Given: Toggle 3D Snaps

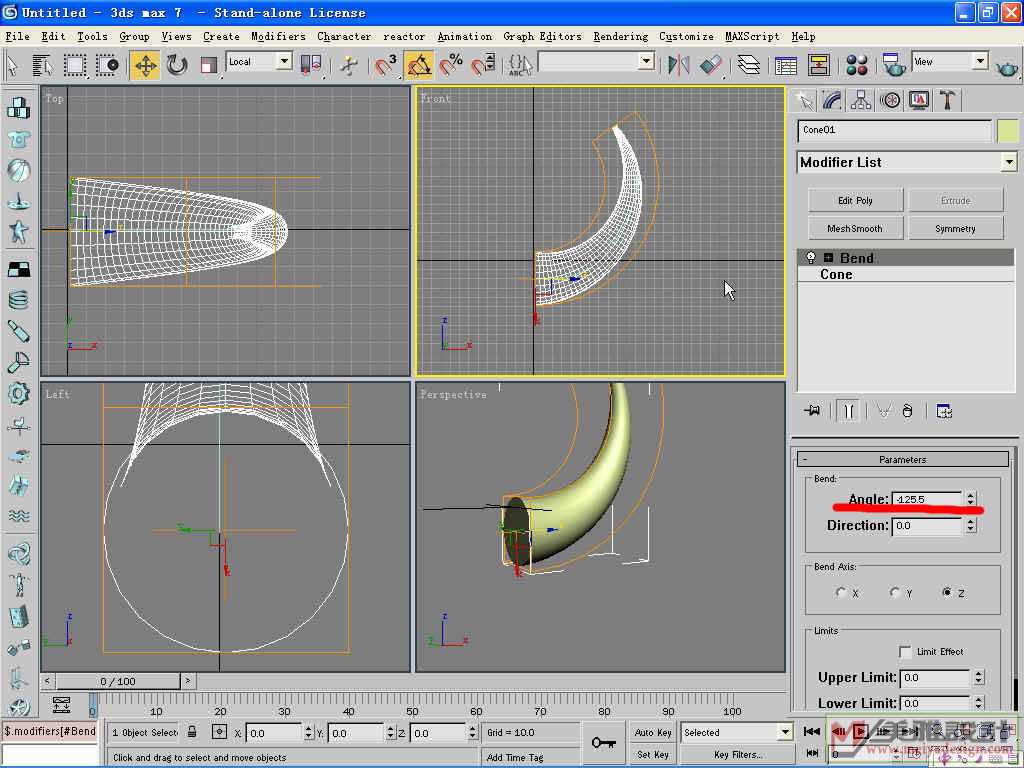Looking at the screenshot, I should tap(385, 65).
